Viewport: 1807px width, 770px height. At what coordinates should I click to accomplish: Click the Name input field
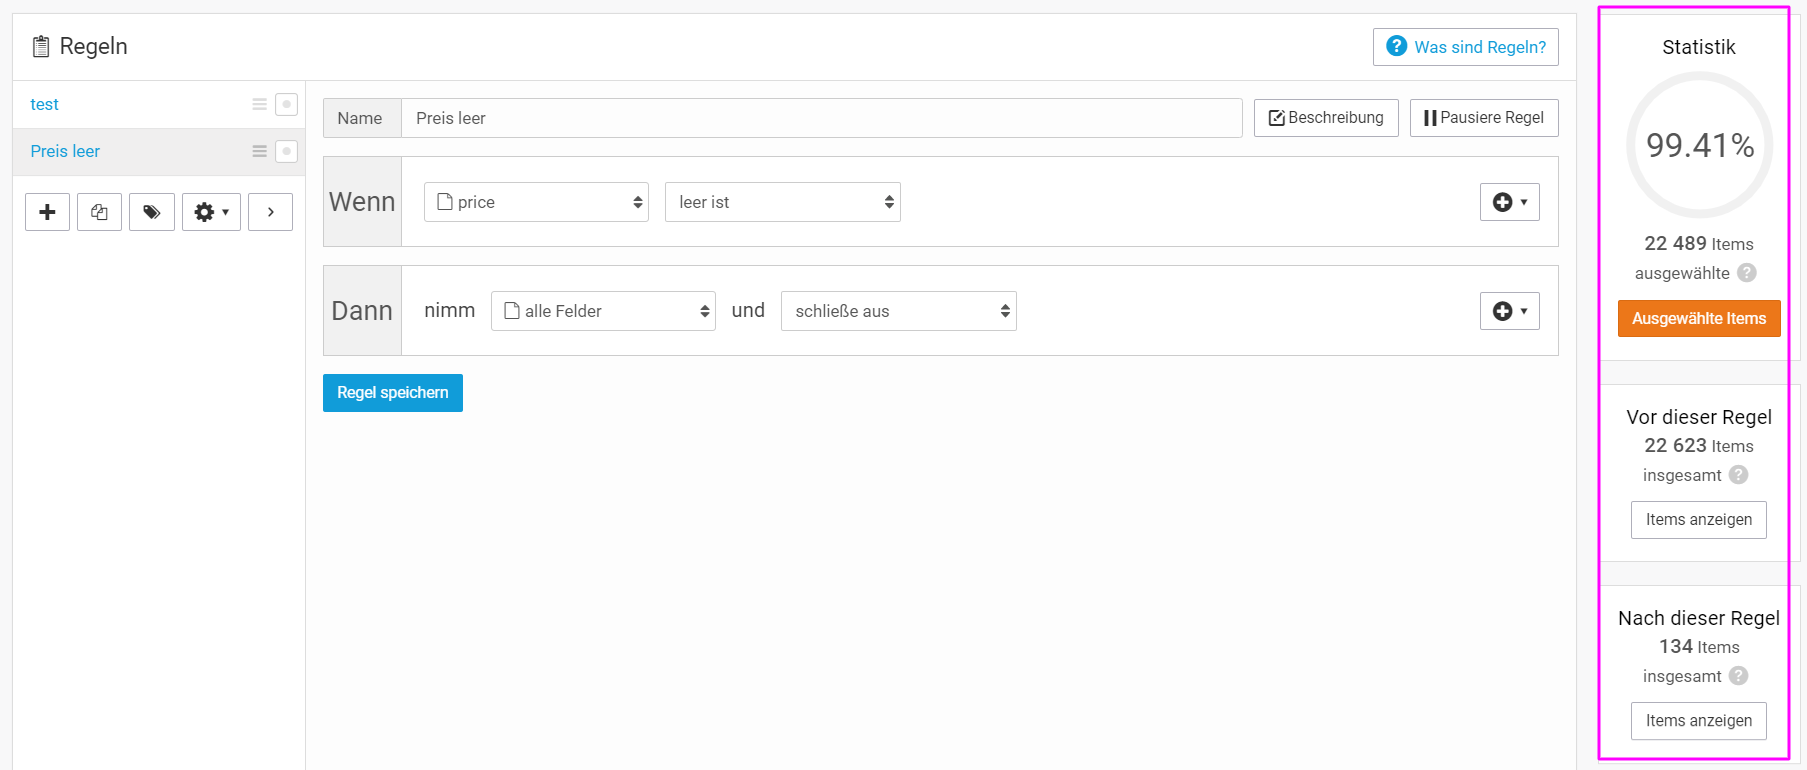[821, 118]
